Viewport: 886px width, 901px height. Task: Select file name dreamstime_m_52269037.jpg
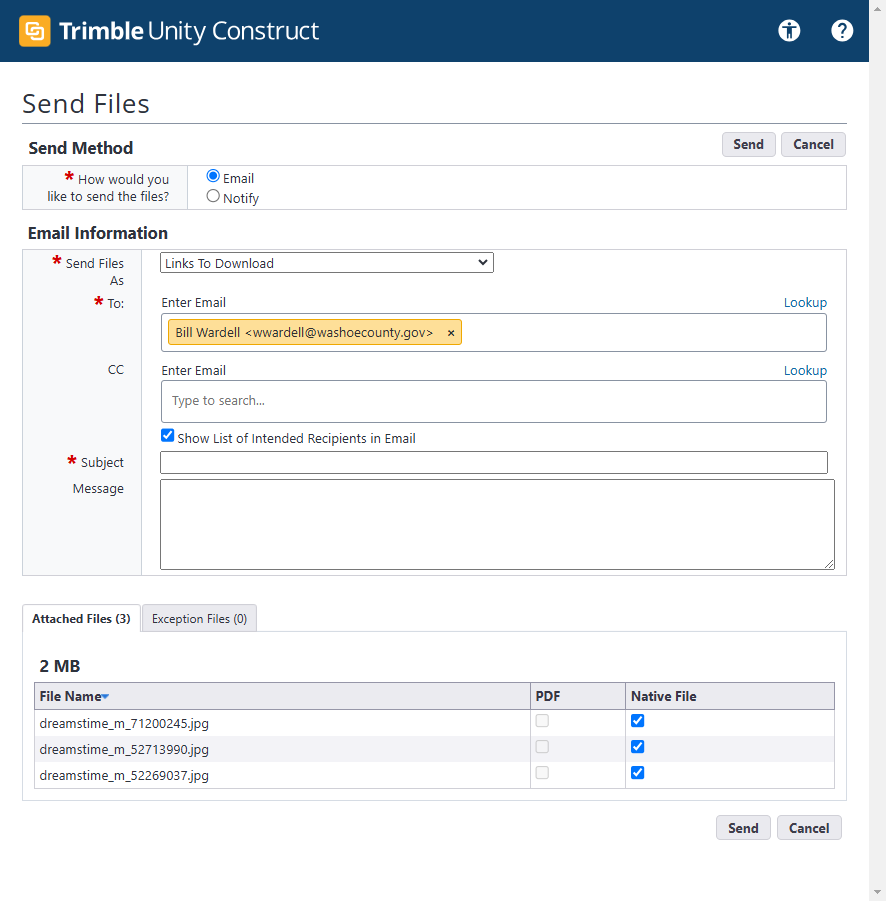tap(124, 776)
